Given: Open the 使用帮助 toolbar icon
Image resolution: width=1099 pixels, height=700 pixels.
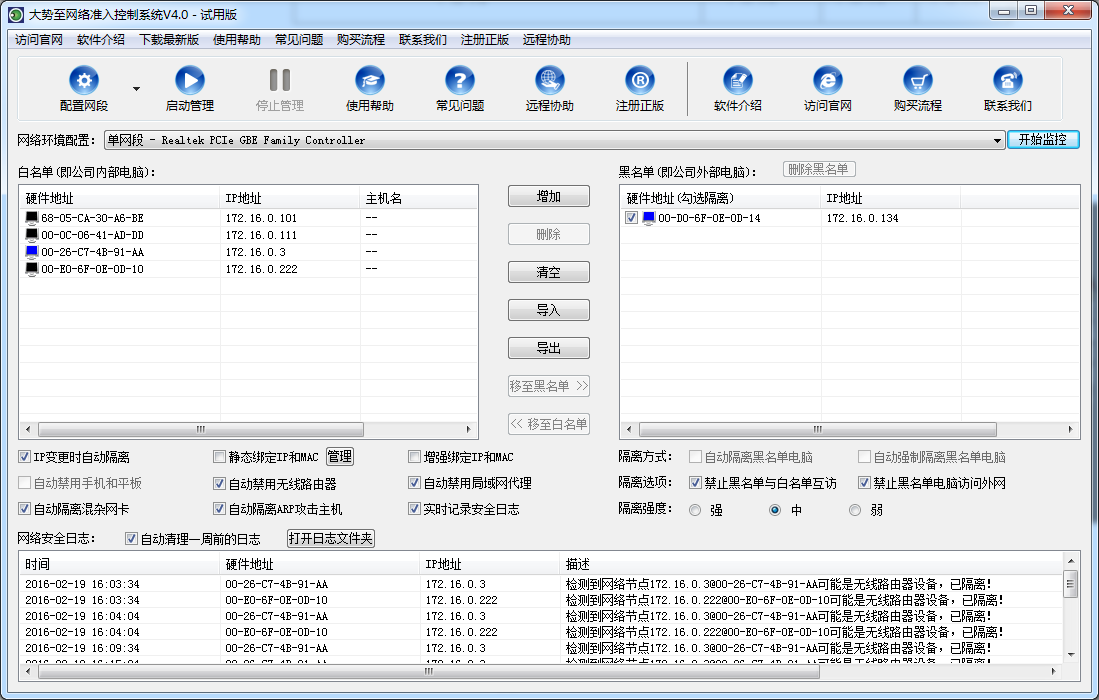Looking at the screenshot, I should 369,81.
